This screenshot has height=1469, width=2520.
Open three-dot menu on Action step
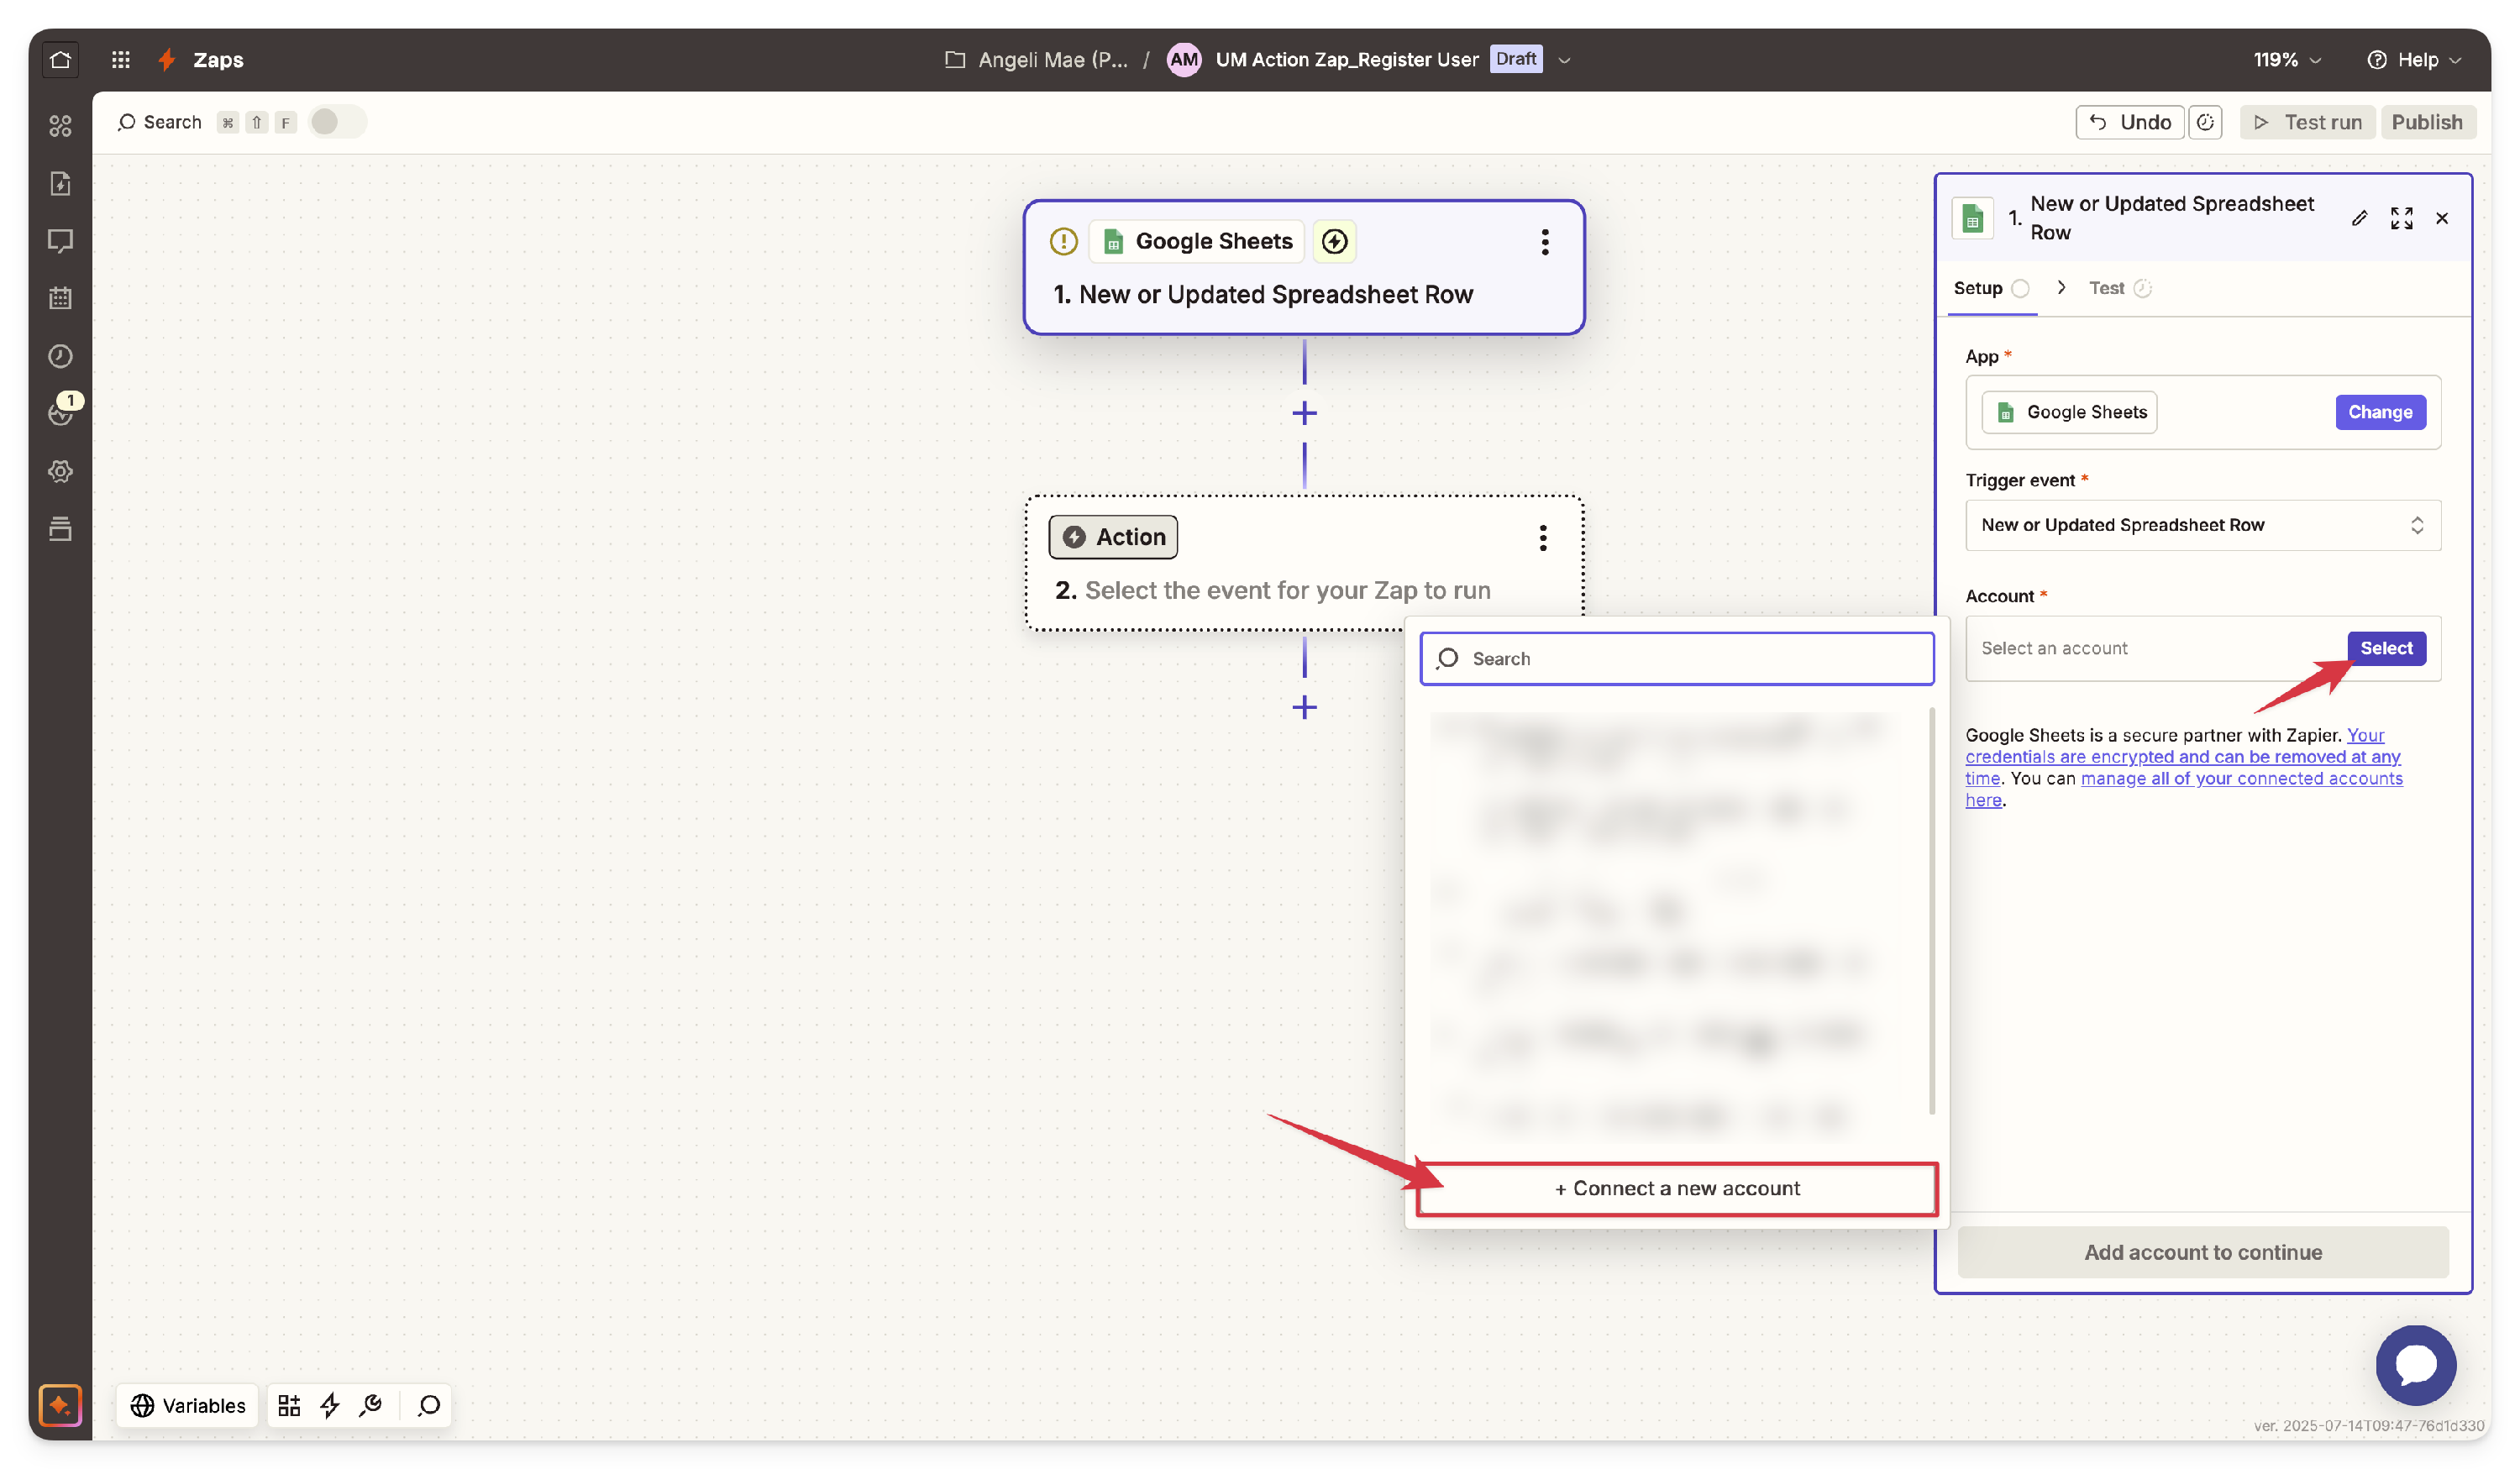pos(1543,538)
